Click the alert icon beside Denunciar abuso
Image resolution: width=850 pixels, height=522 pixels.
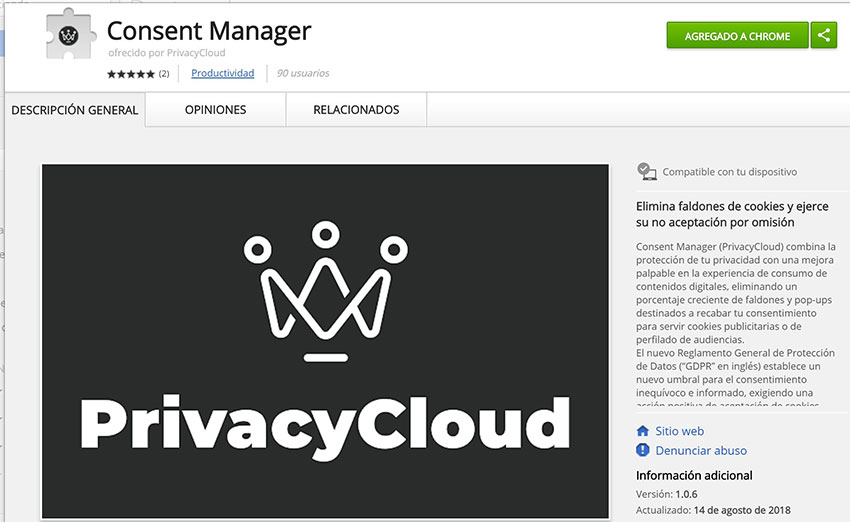click(642, 450)
